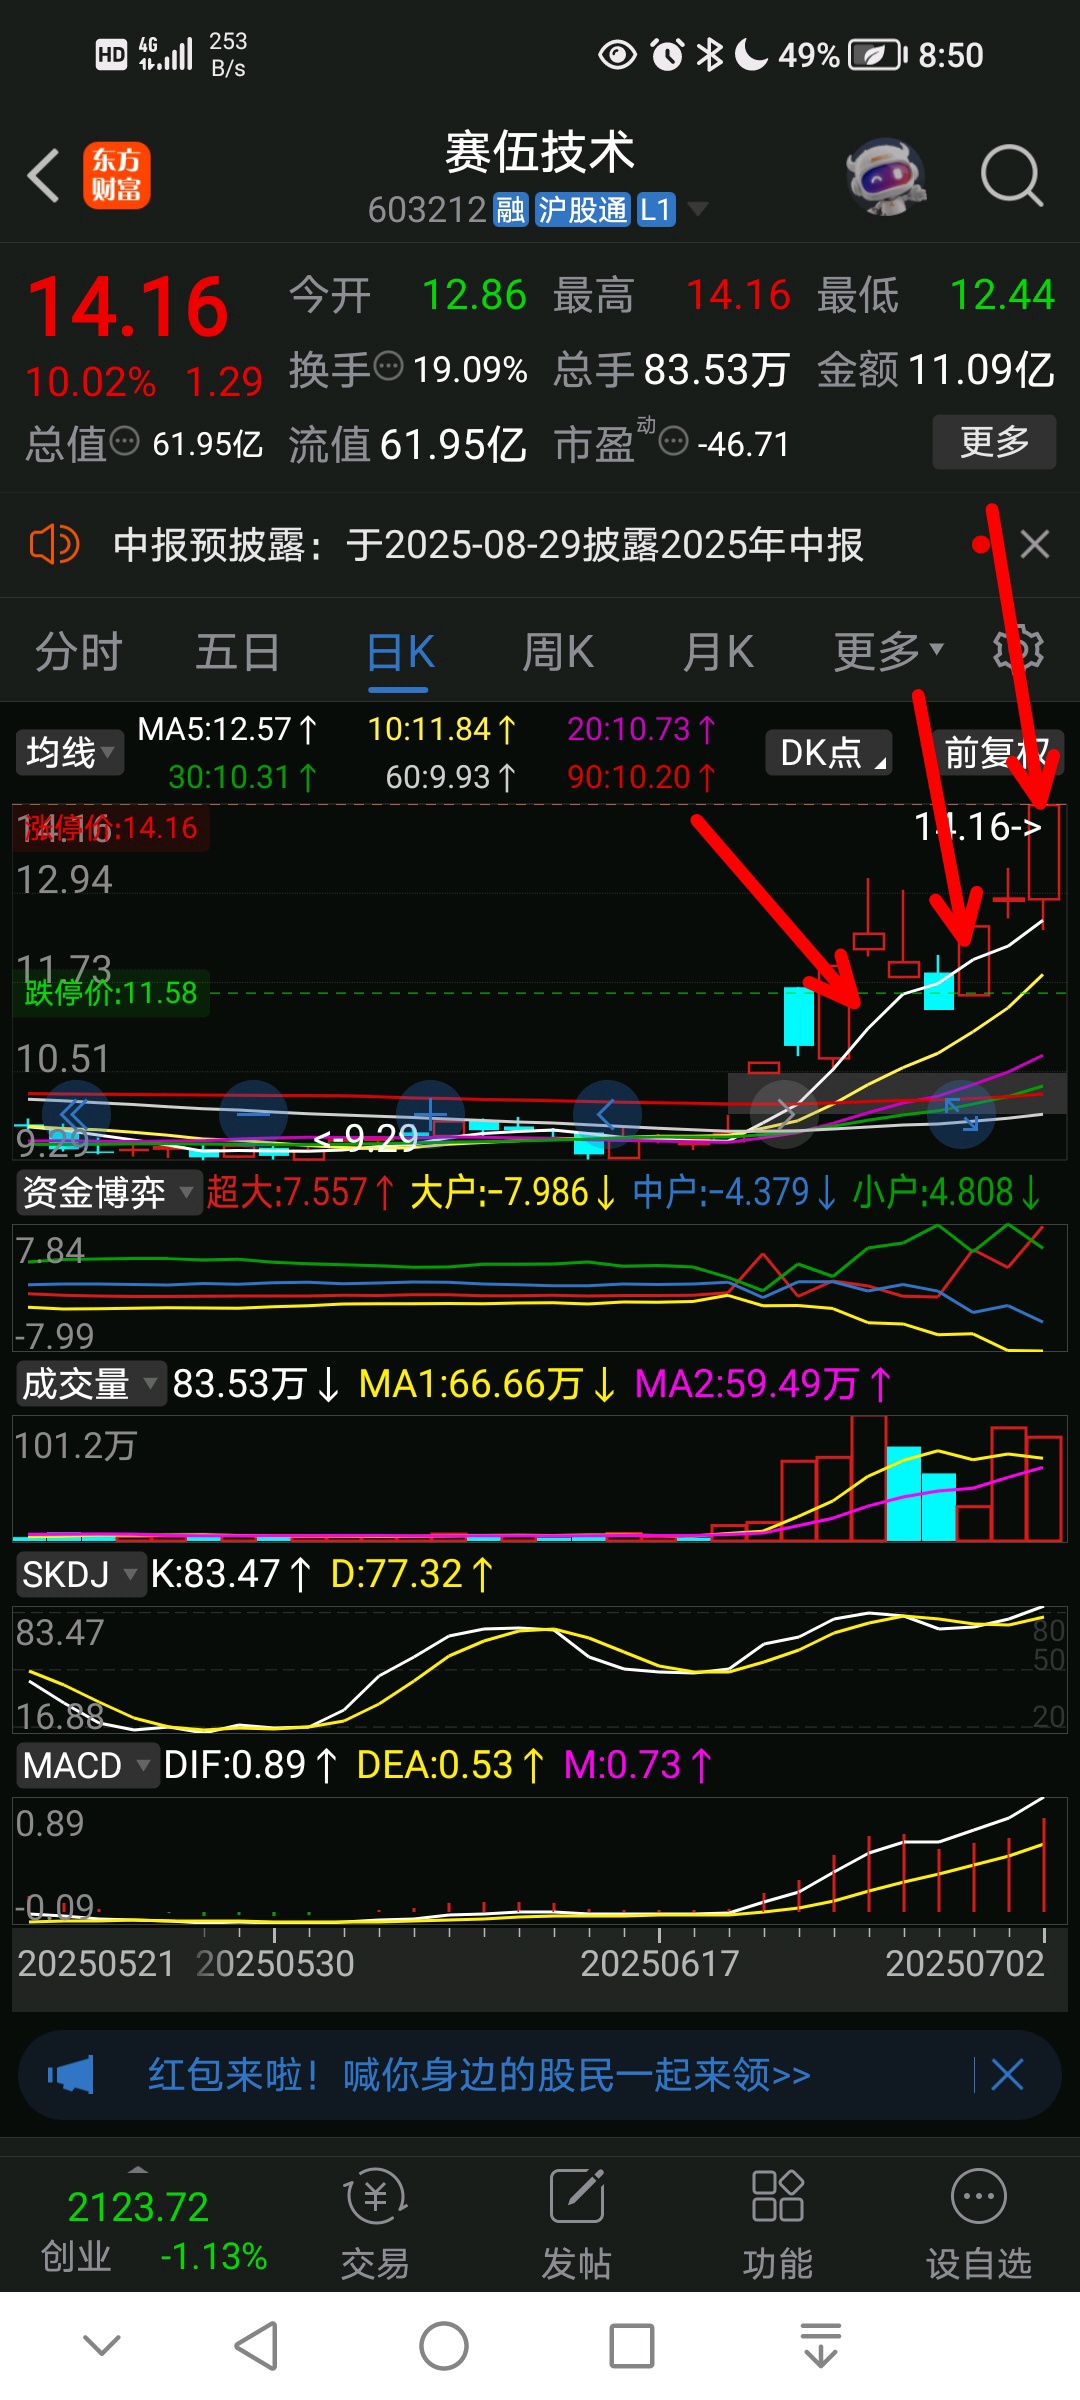
Task: Switch to the 月K tab
Action: pos(718,651)
